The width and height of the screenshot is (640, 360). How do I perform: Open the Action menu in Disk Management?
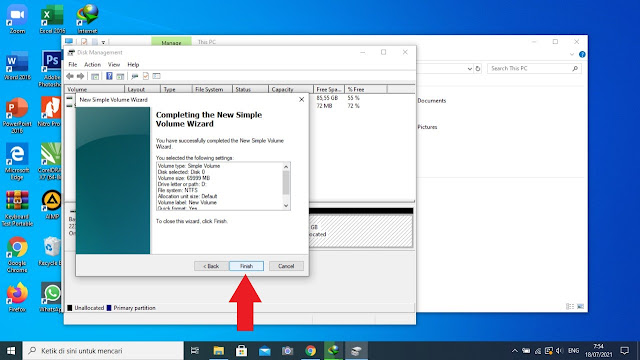coord(92,64)
